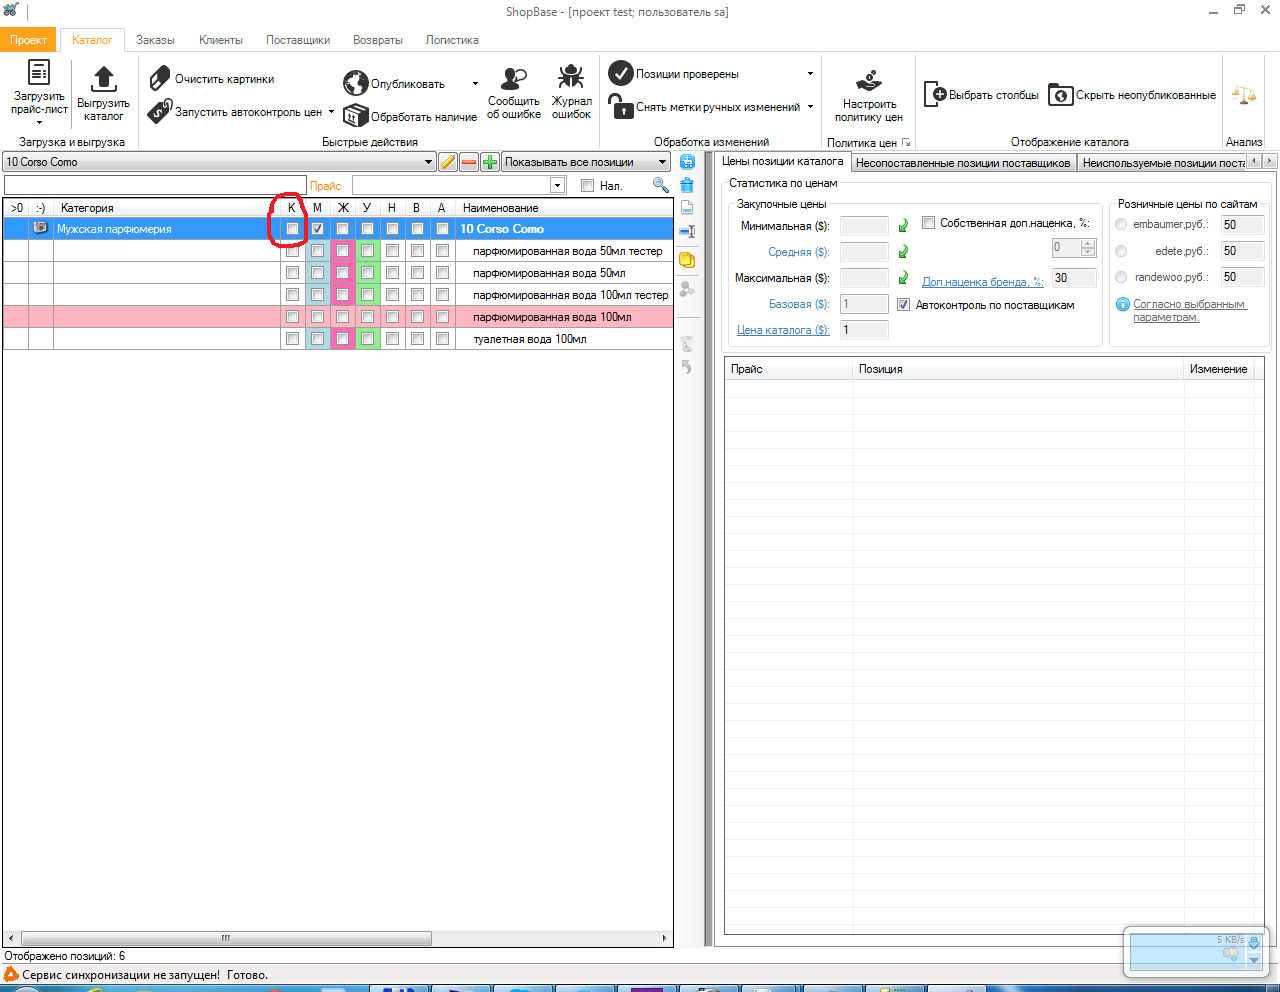Click the blue icon above the trash can
The height and width of the screenshot is (992, 1280).
point(687,161)
